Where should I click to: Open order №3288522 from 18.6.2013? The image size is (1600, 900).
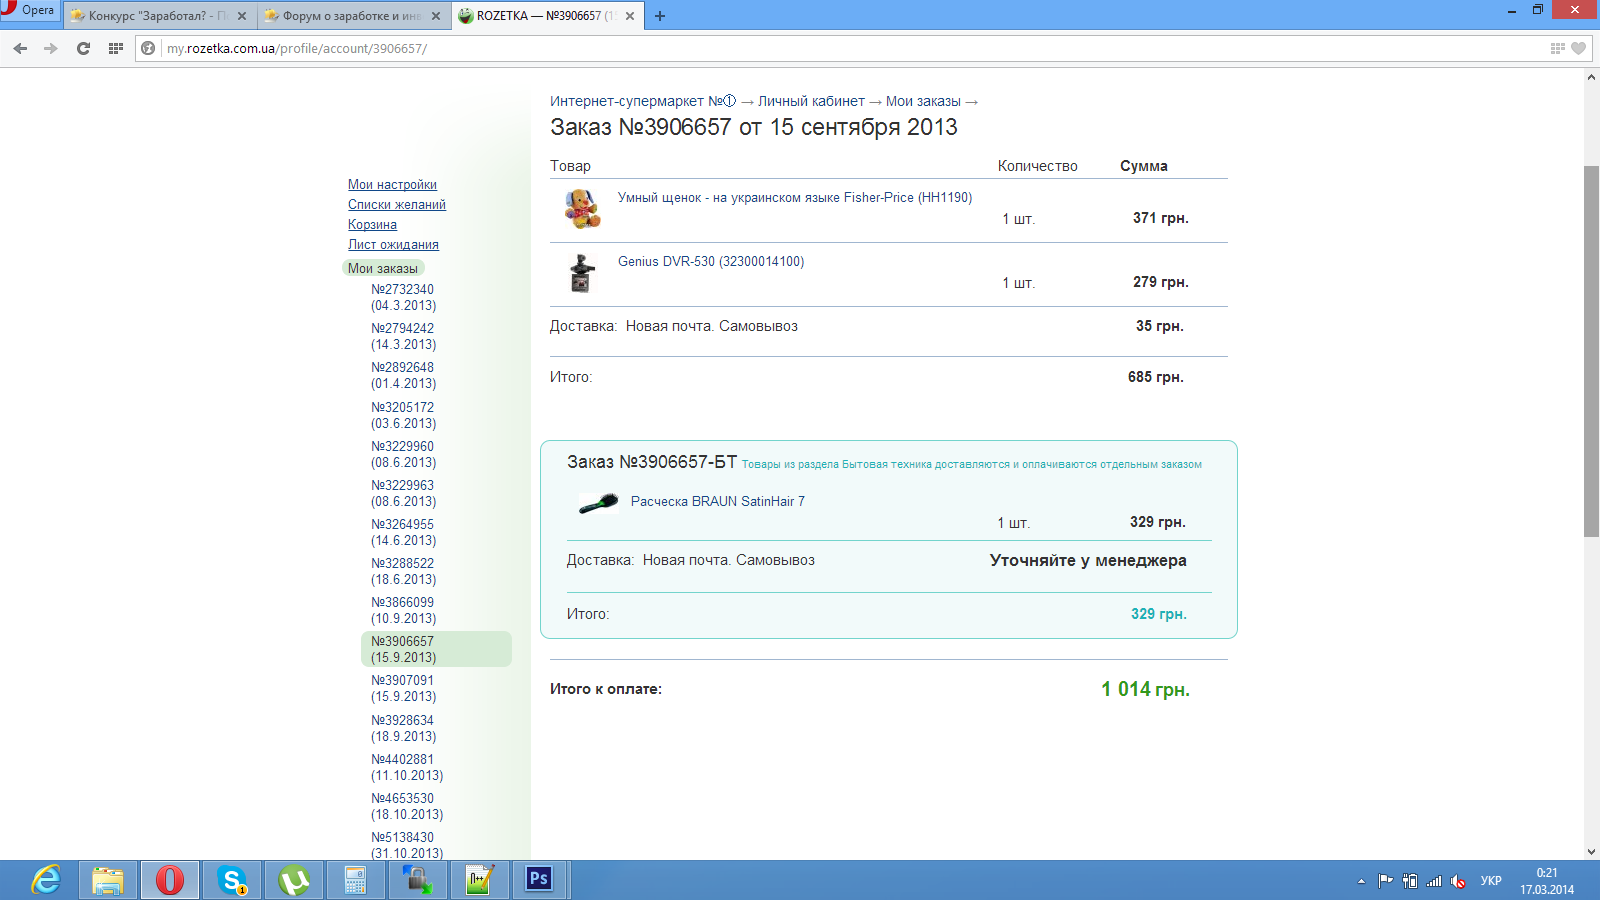403,572
